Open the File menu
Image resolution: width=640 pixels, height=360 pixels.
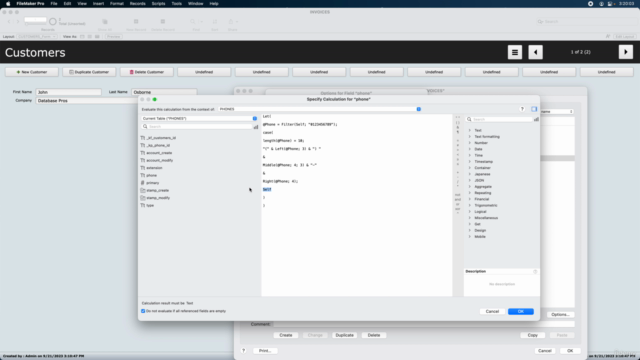pos(54,4)
